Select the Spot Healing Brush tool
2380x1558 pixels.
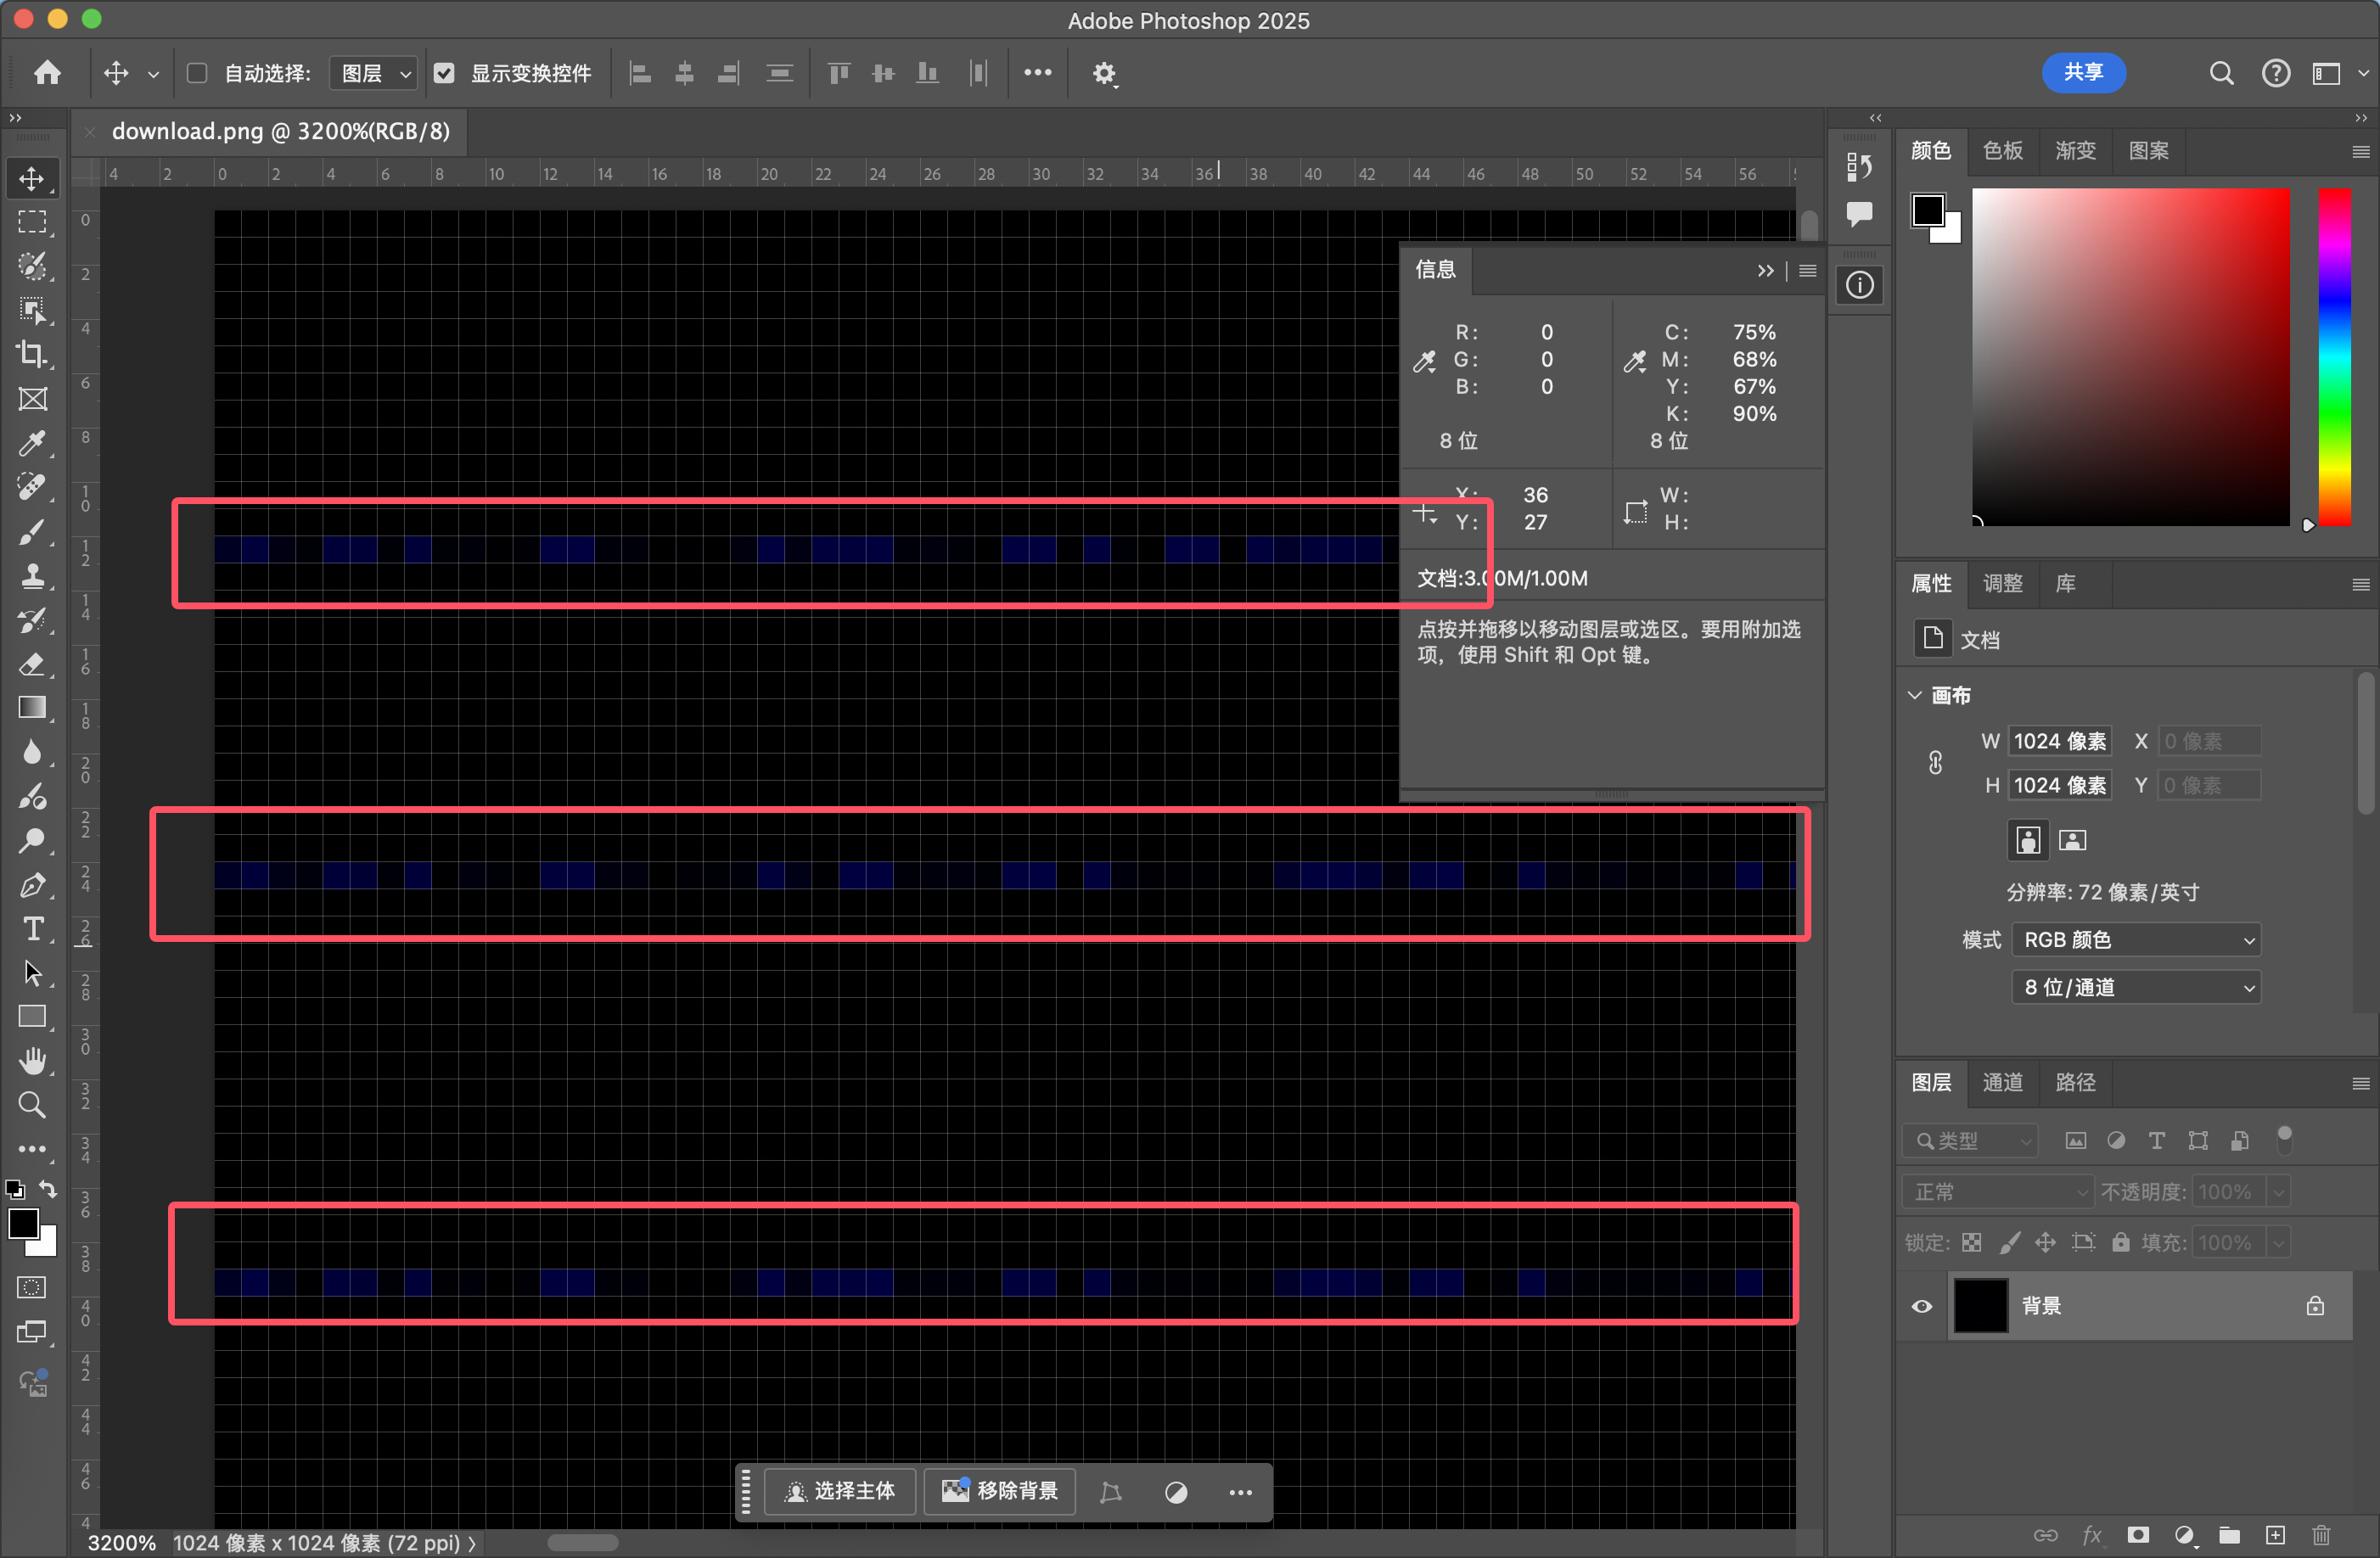[x=32, y=487]
